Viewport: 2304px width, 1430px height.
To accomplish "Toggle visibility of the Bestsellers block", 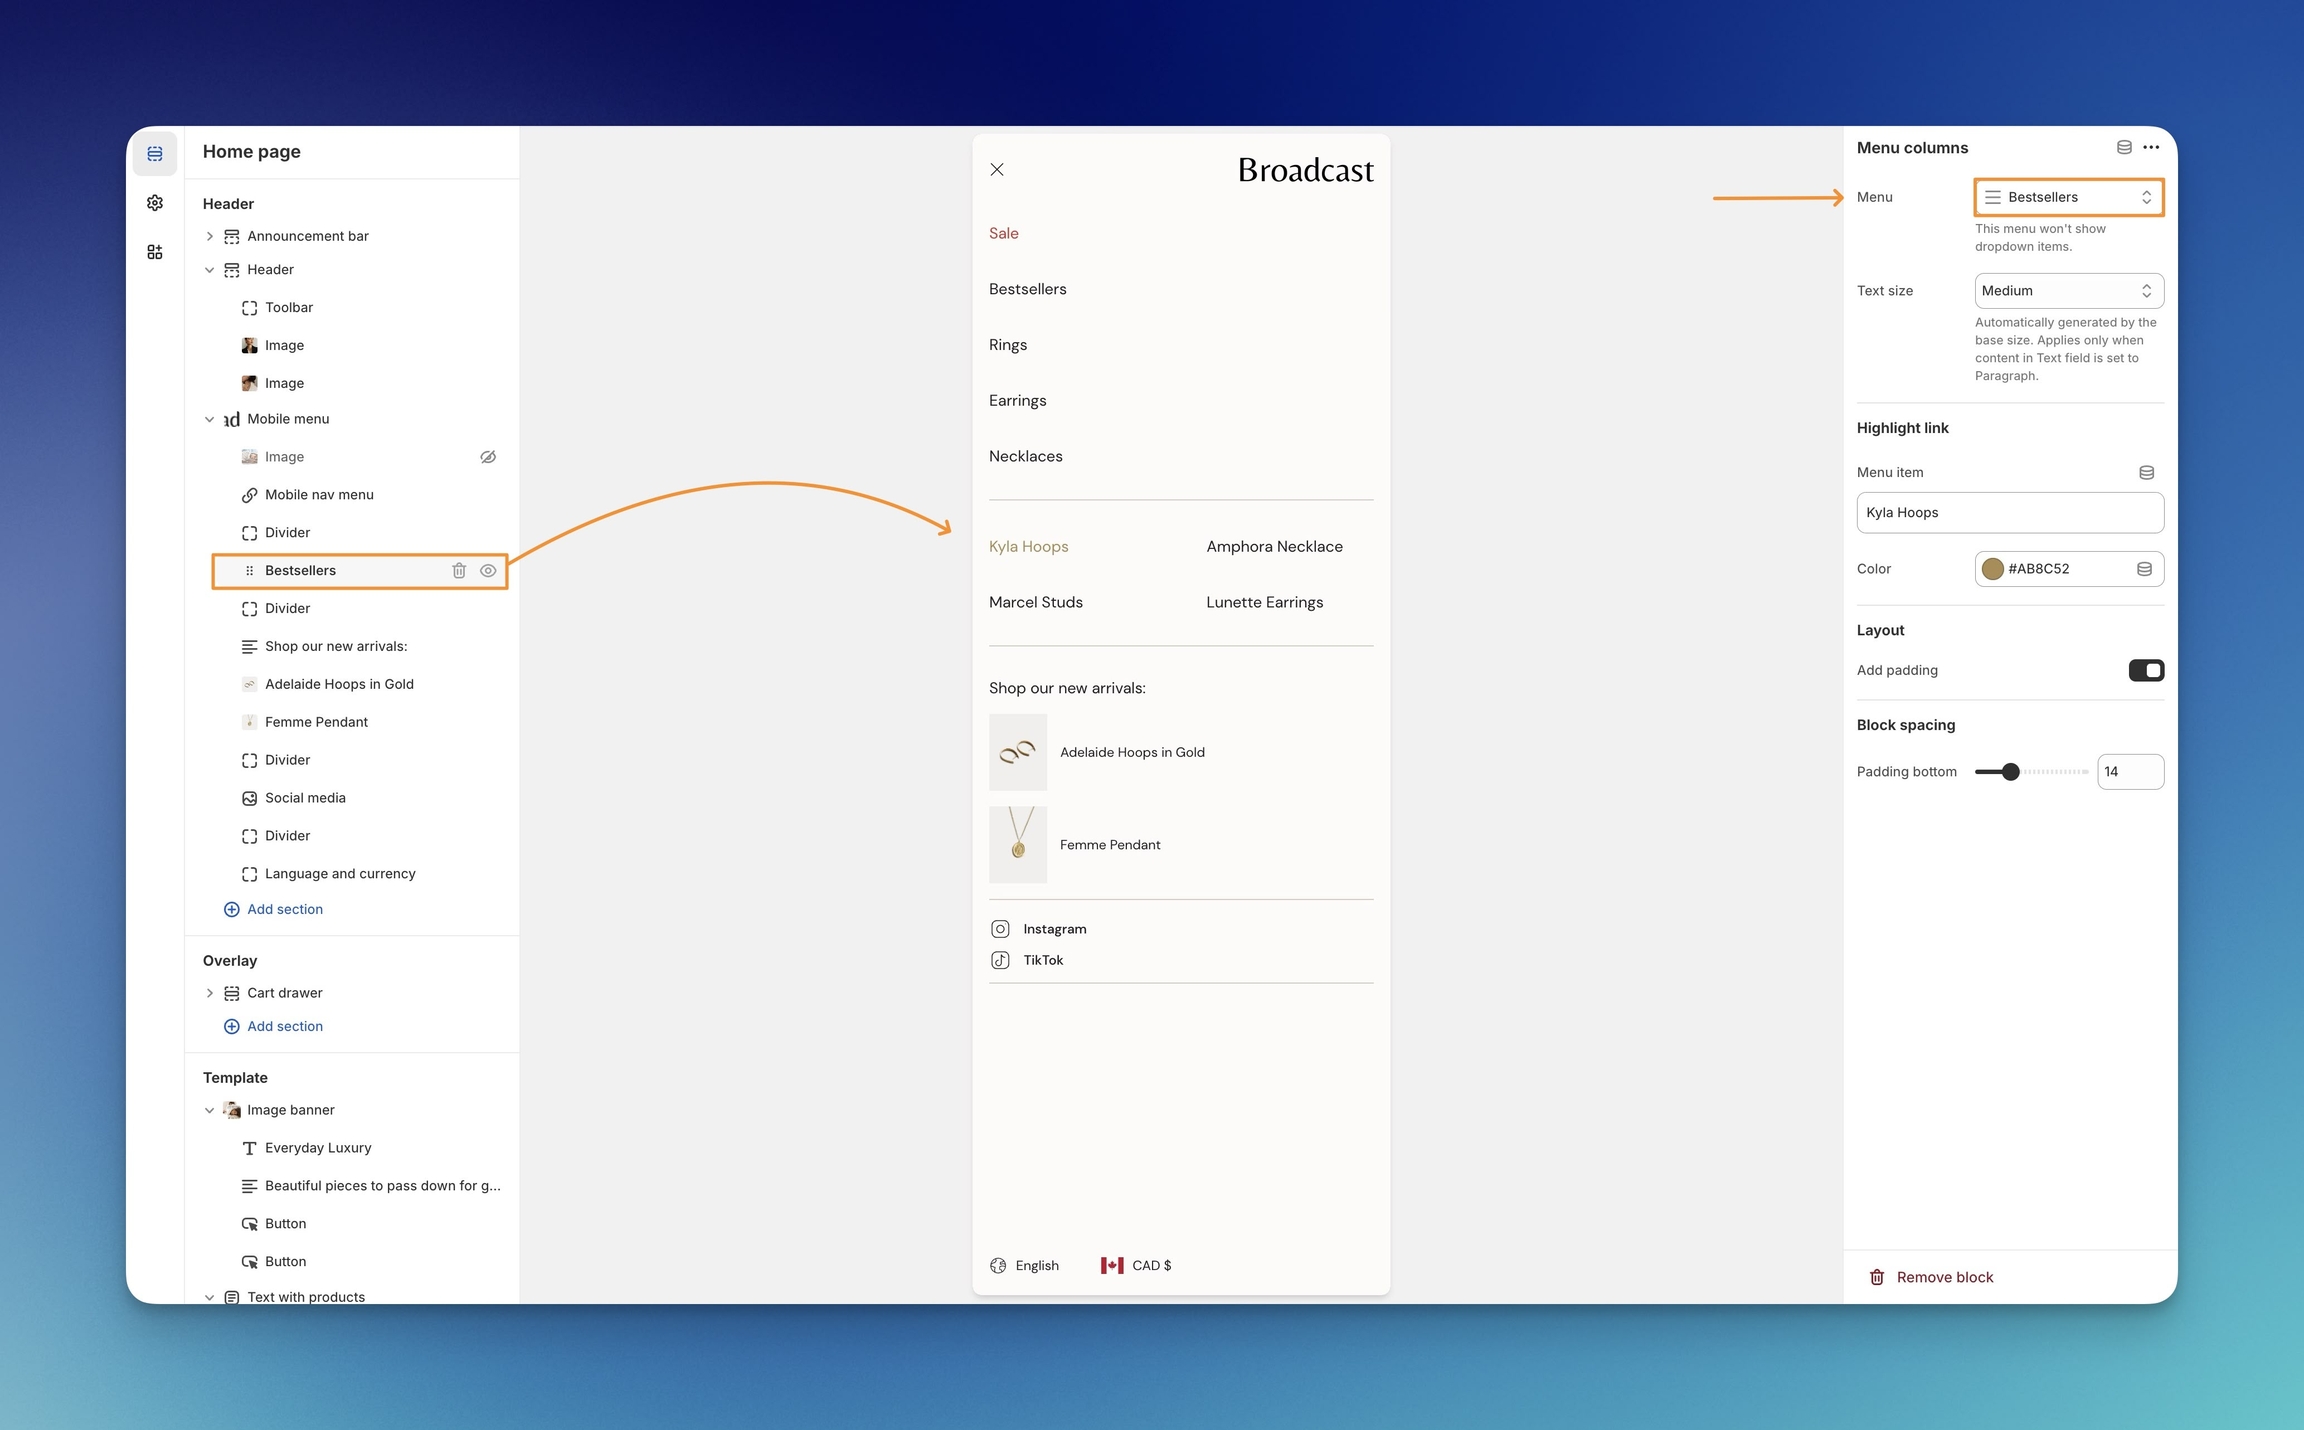I will tap(488, 570).
